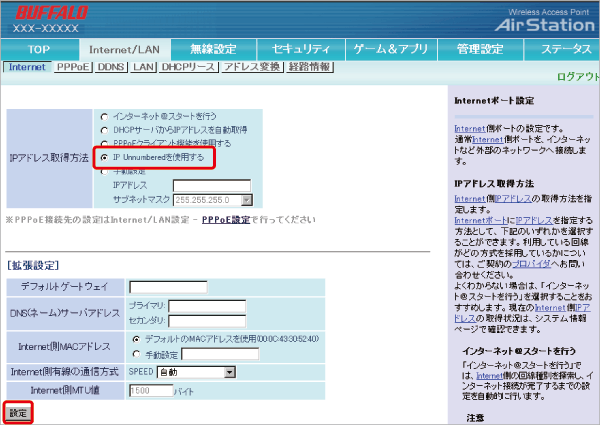Image resolution: width=600 pixels, height=425 pixels.
Task: Click the ログアウト link
Action: click(577, 77)
